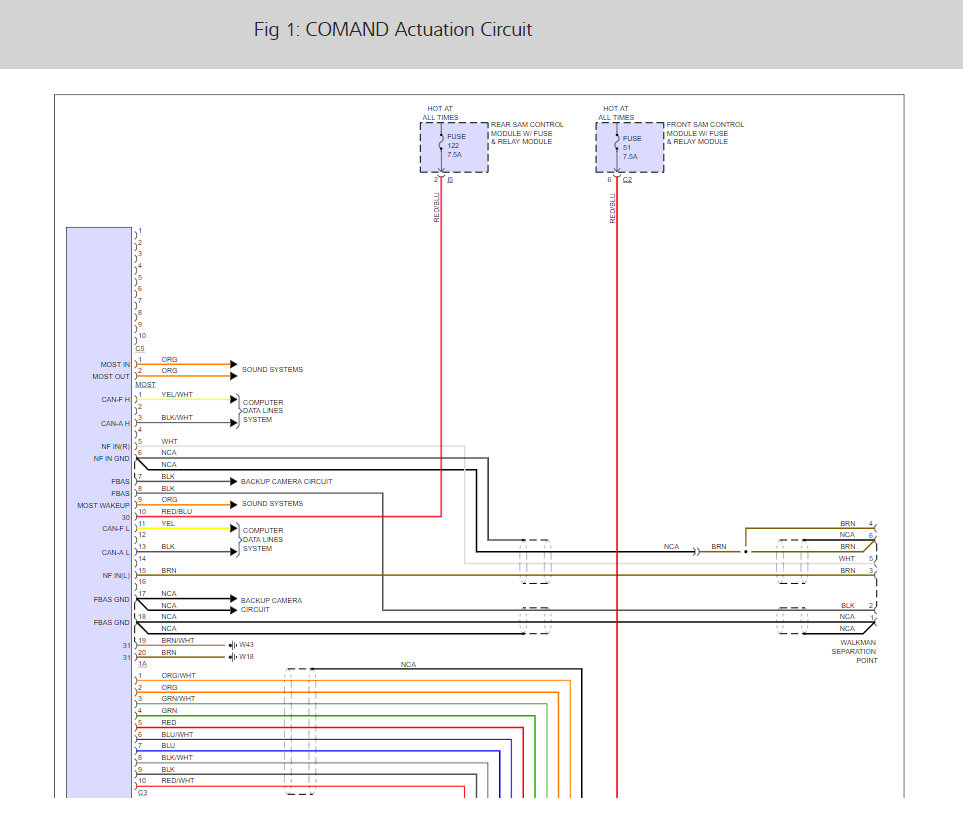Click the splice dot next to the NCA BRN label
Image resolution: width=963 pixels, height=819 pixels.
tap(745, 551)
